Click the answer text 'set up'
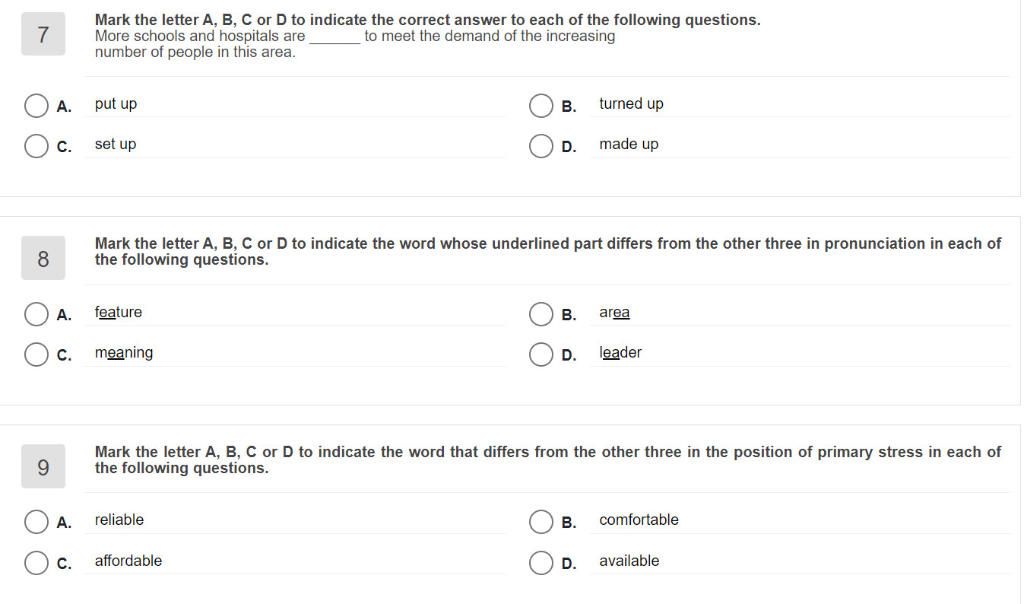The width and height of the screenshot is (1024, 604). point(116,144)
